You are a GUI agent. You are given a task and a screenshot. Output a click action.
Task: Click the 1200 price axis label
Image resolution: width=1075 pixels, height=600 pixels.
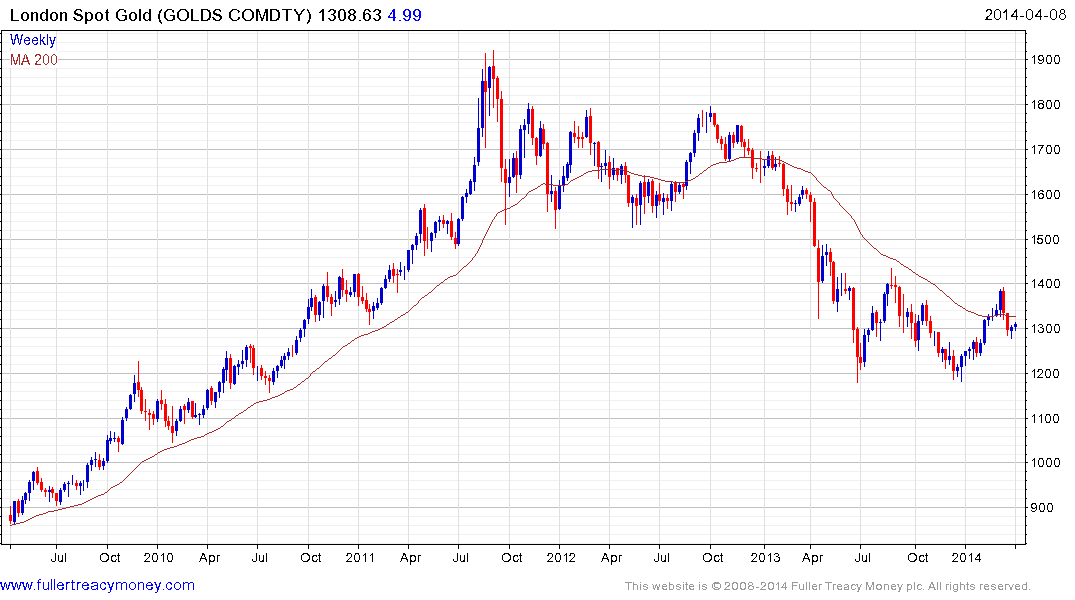pyautogui.click(x=1046, y=374)
